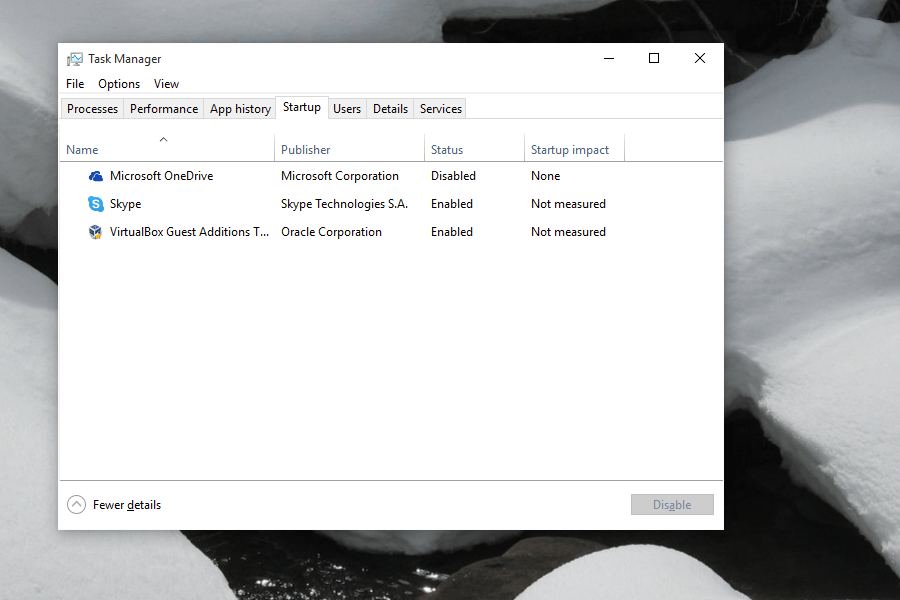Minimize the Task Manager window
900x600 pixels.
point(609,58)
